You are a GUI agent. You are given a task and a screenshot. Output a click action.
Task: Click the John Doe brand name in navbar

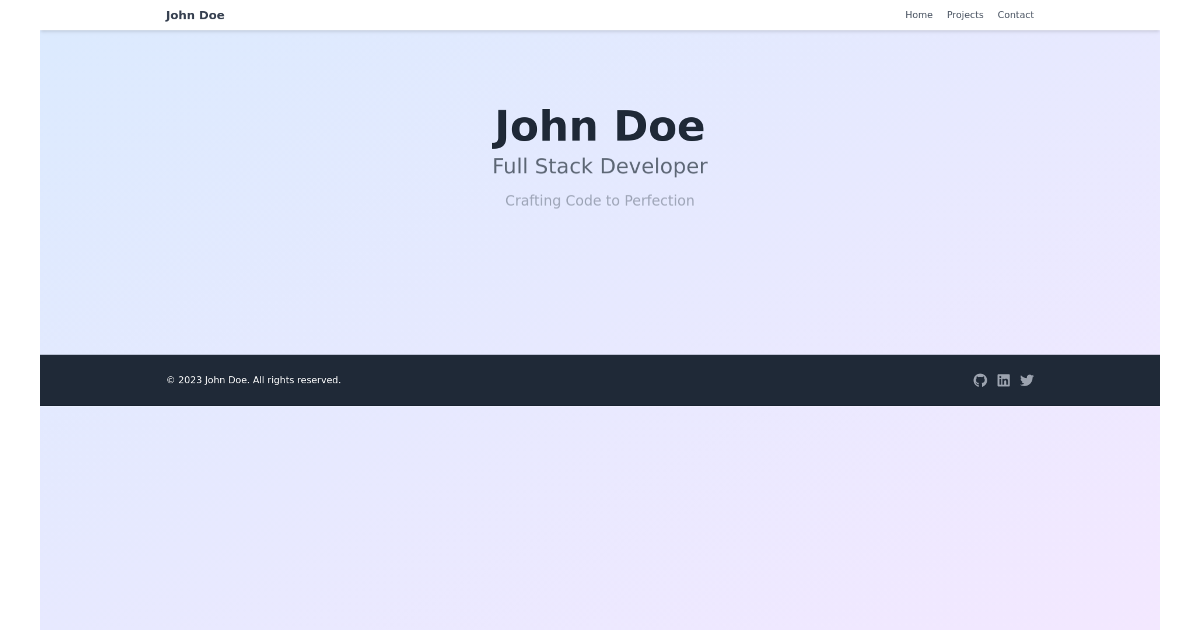pos(195,15)
